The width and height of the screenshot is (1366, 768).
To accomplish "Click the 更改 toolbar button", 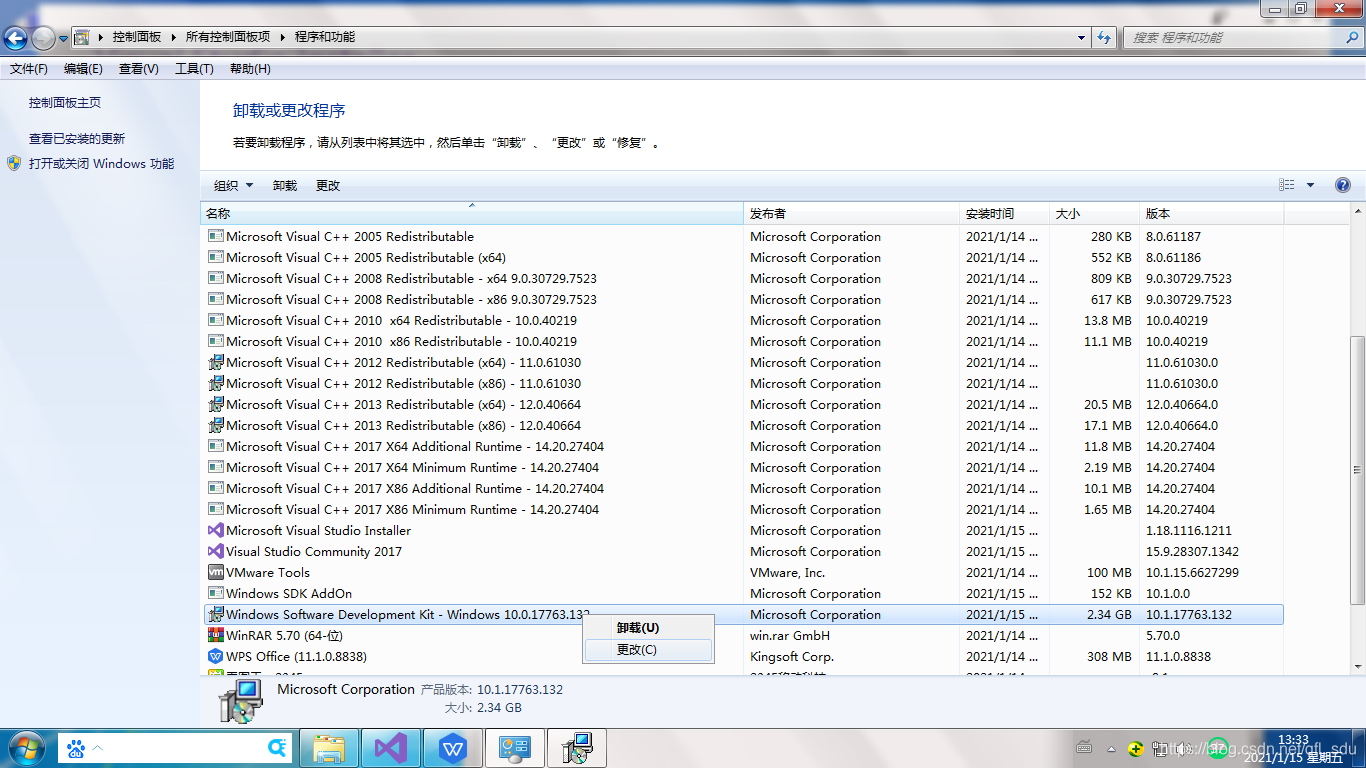I will tap(328, 185).
